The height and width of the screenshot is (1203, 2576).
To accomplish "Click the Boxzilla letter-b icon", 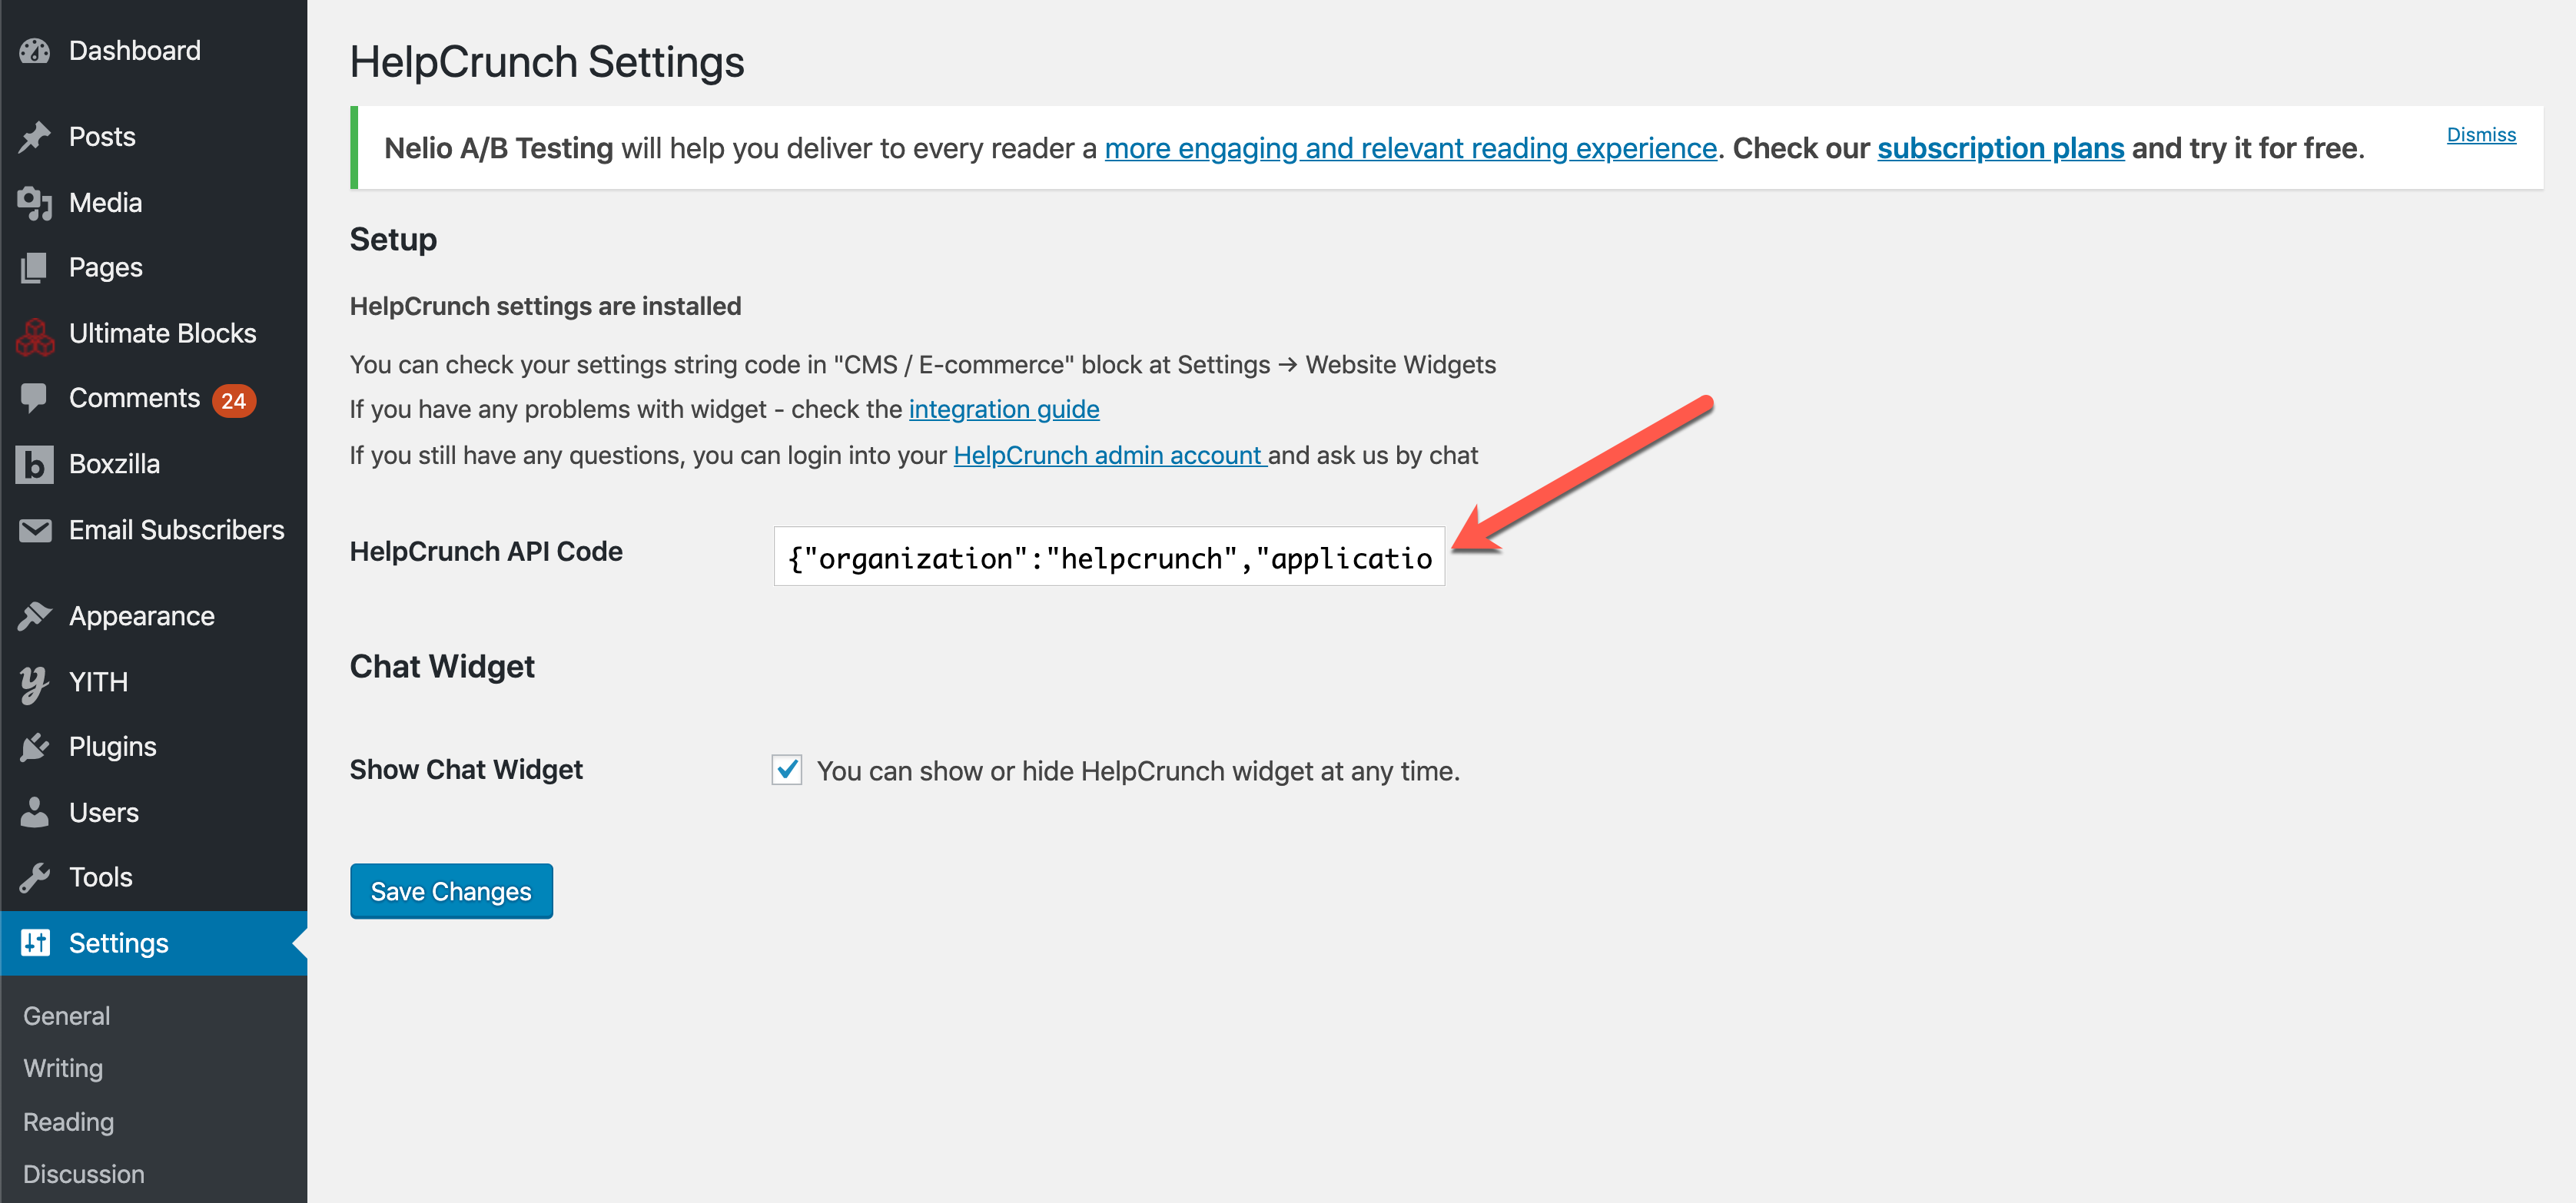I will pyautogui.click(x=35, y=464).
